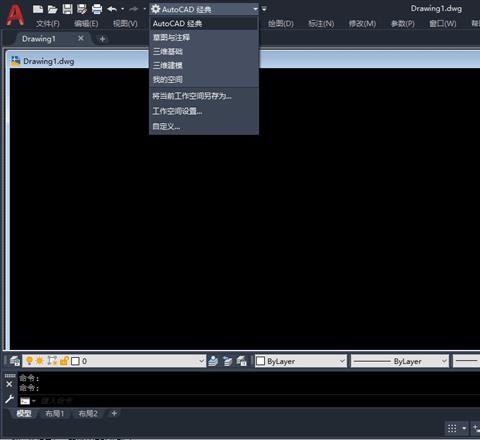Click the Layer Previous icon

[228, 361]
